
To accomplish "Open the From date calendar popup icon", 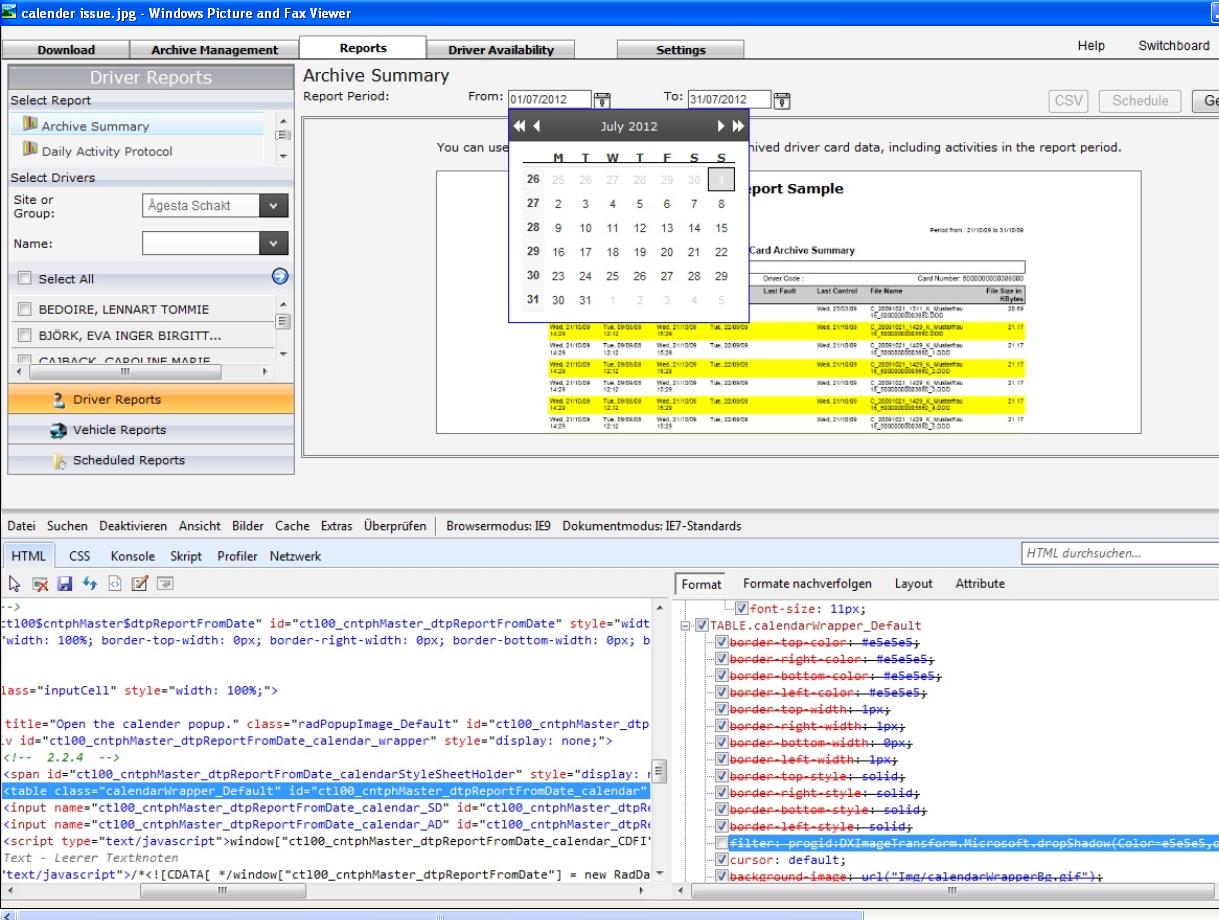I will (602, 99).
